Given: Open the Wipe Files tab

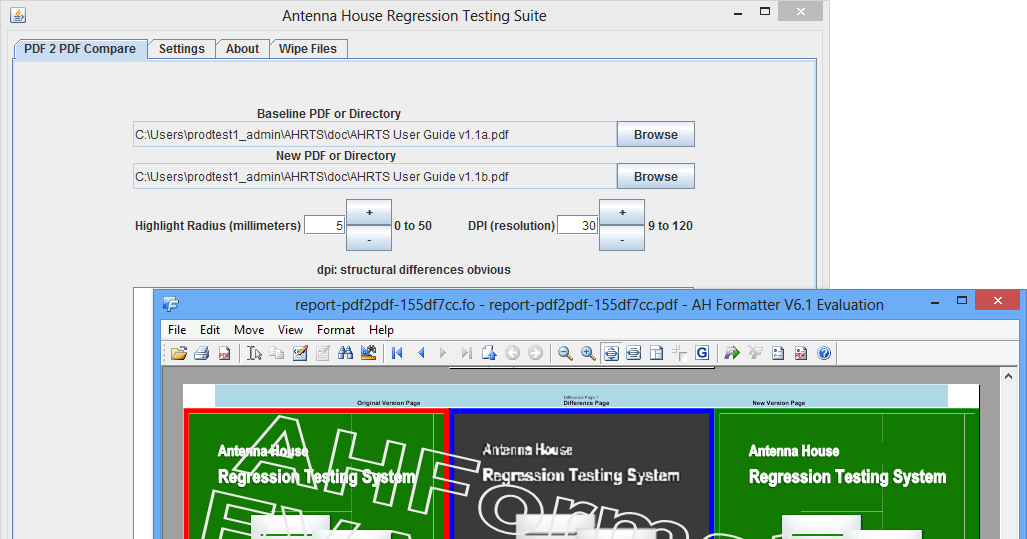Looking at the screenshot, I should coord(308,49).
